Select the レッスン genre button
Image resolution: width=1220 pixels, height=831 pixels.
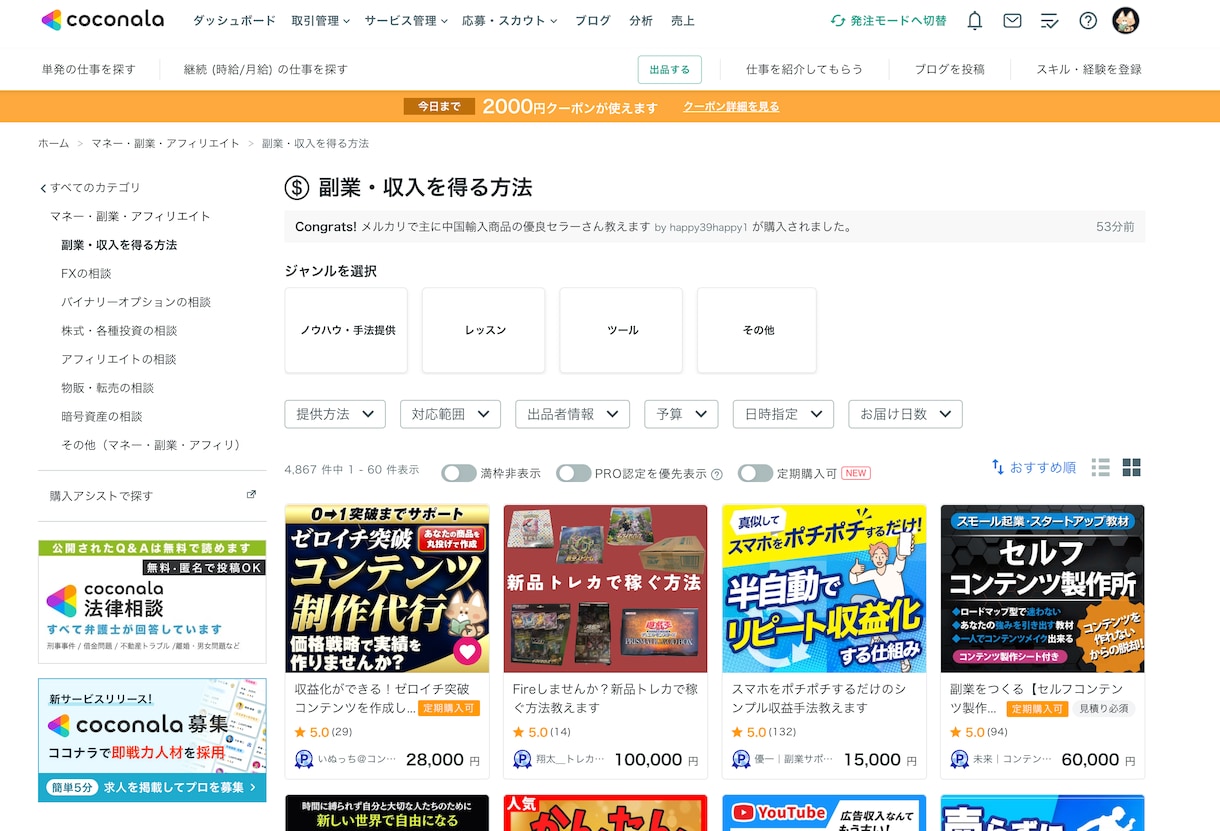(x=484, y=330)
